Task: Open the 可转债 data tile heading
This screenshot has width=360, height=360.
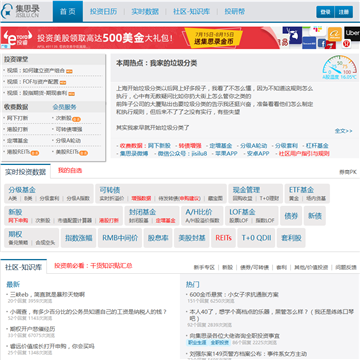Action: tap(110, 190)
